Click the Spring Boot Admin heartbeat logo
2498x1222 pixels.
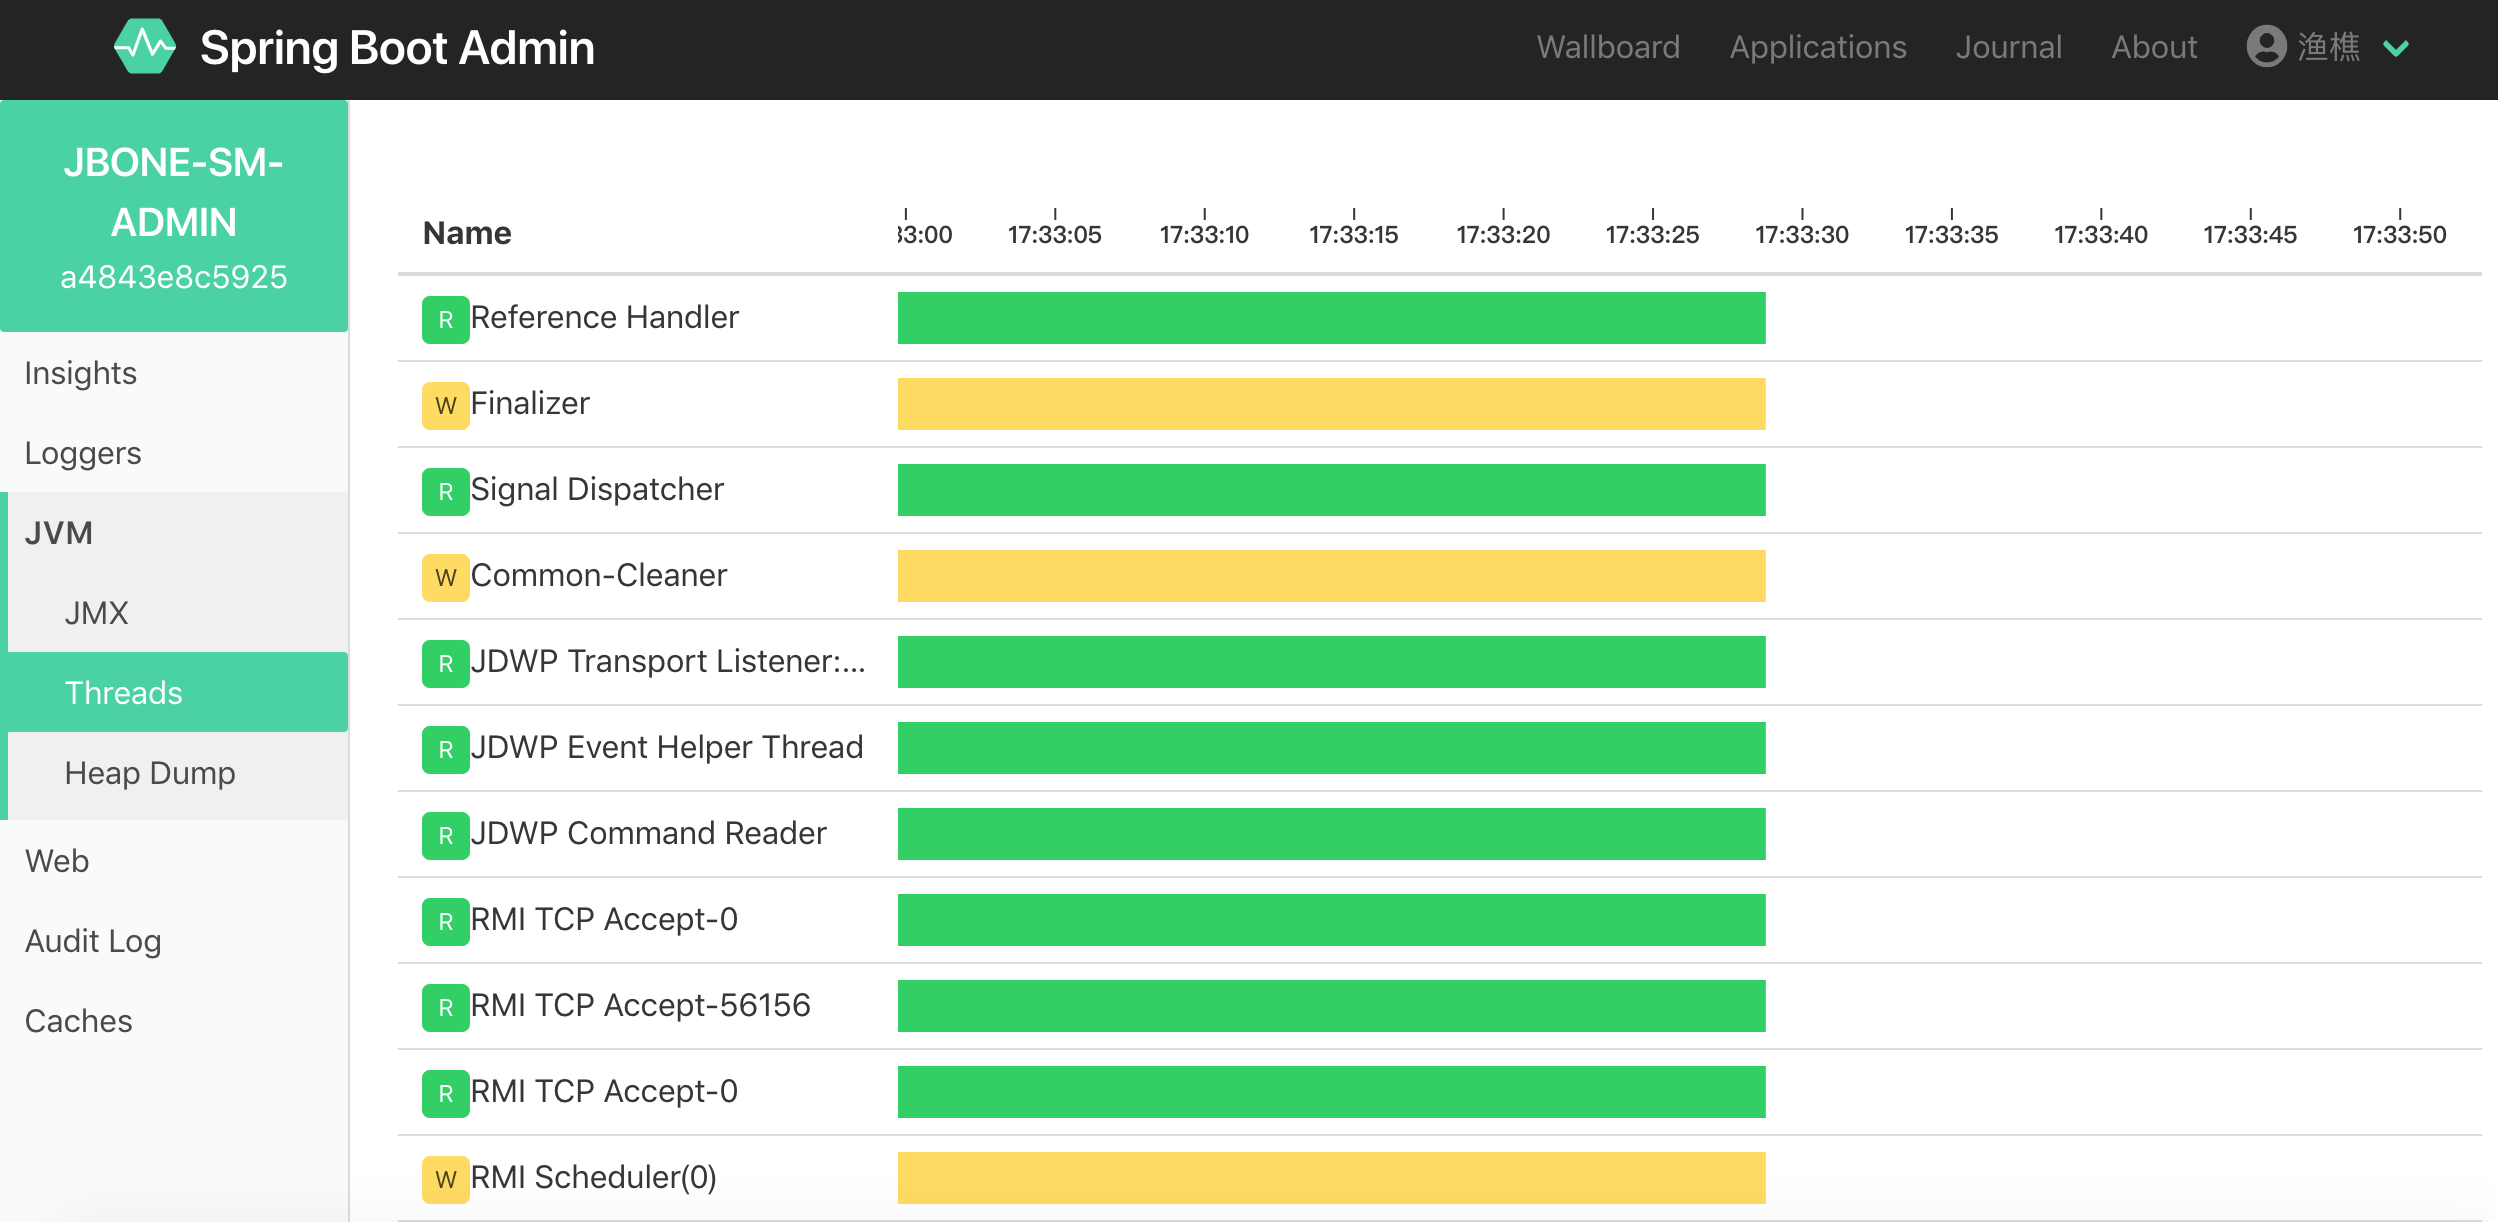145,47
